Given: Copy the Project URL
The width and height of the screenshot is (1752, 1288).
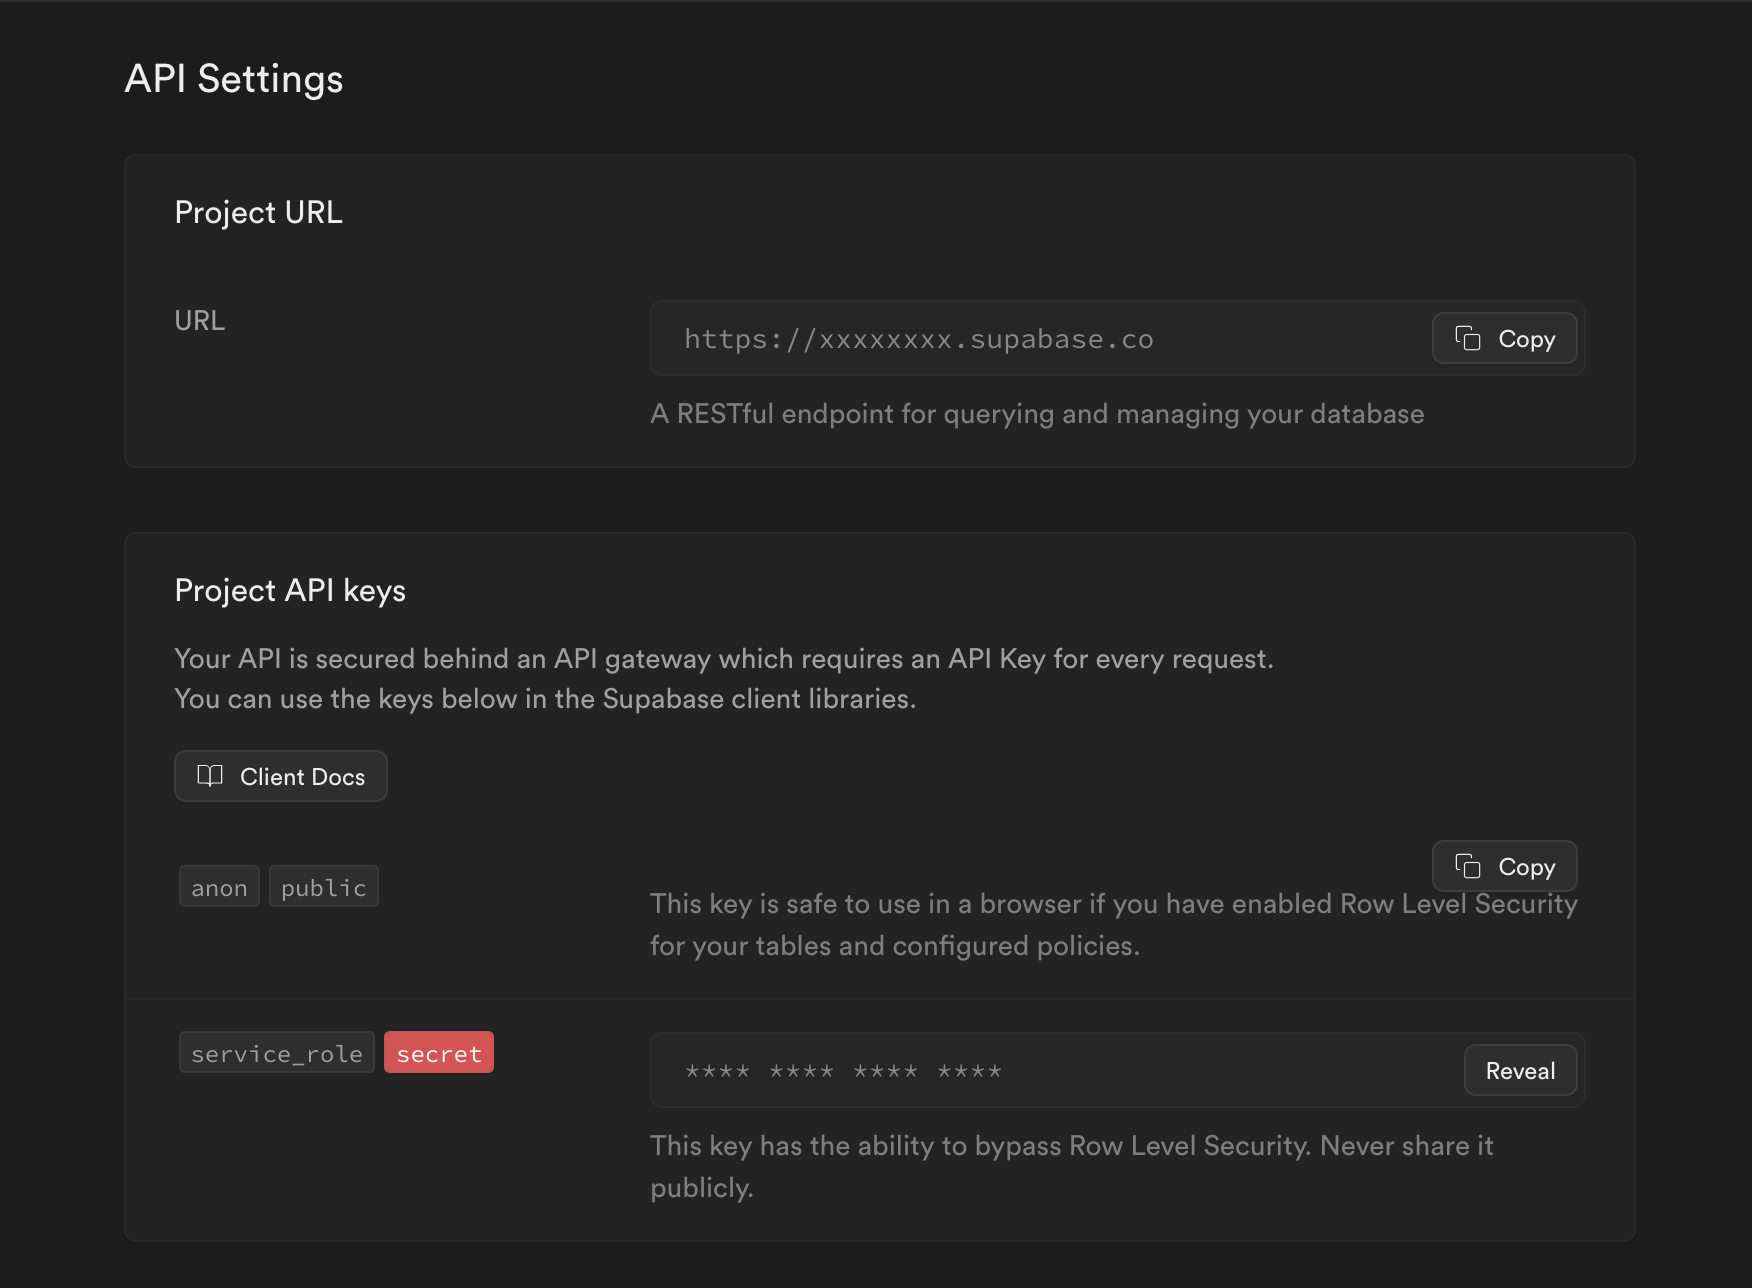Looking at the screenshot, I should tap(1504, 339).
